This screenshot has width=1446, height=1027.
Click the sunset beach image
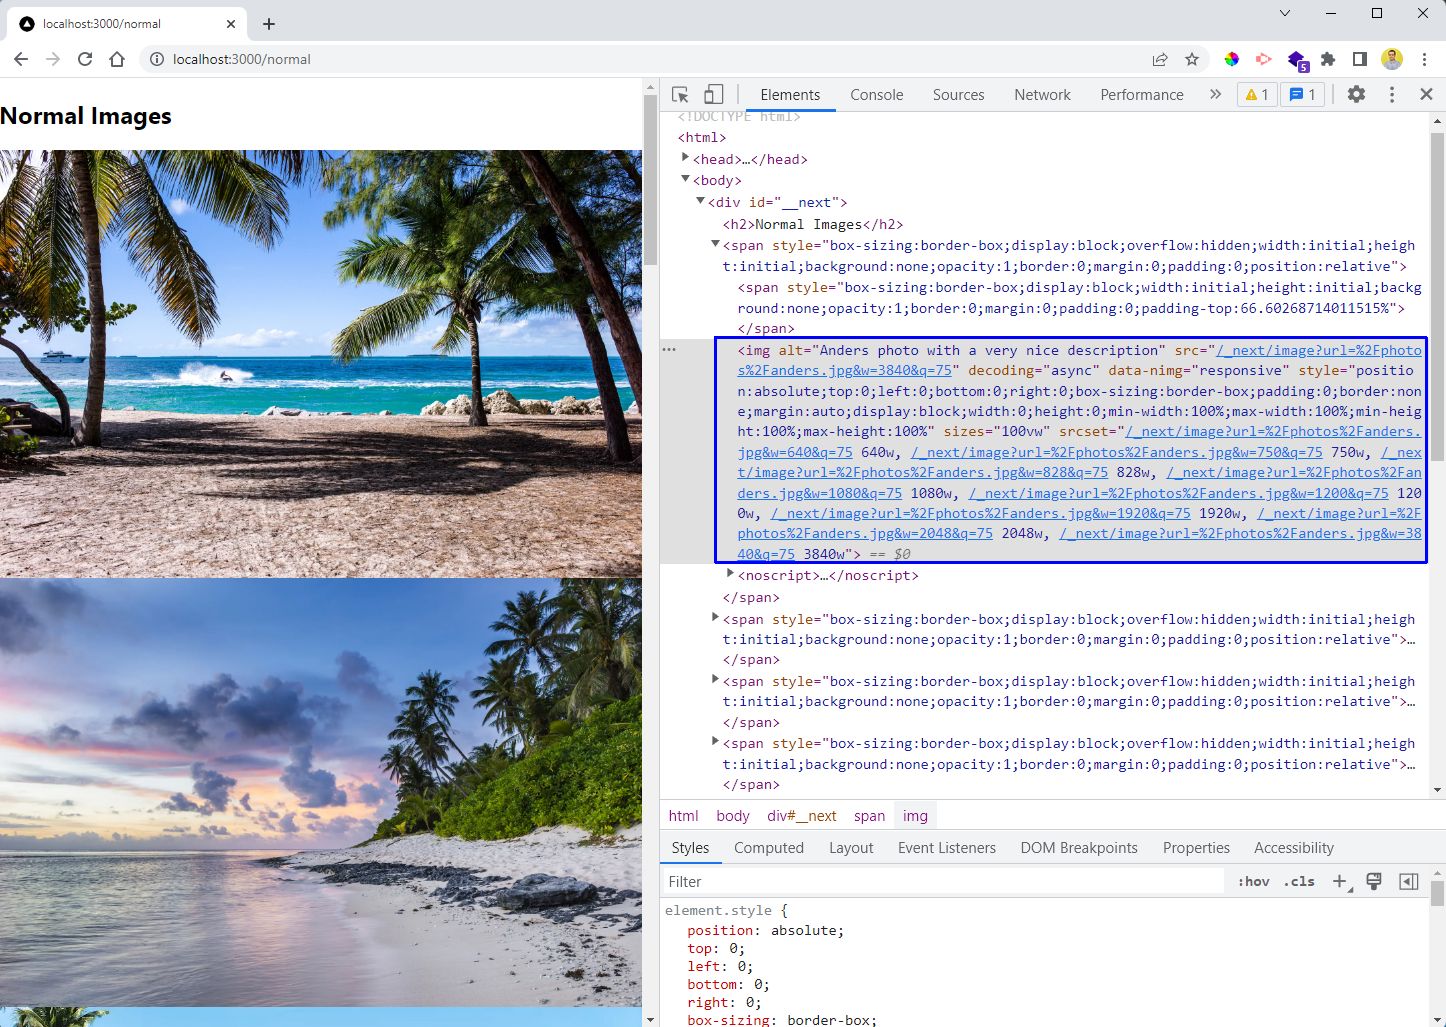(x=321, y=792)
